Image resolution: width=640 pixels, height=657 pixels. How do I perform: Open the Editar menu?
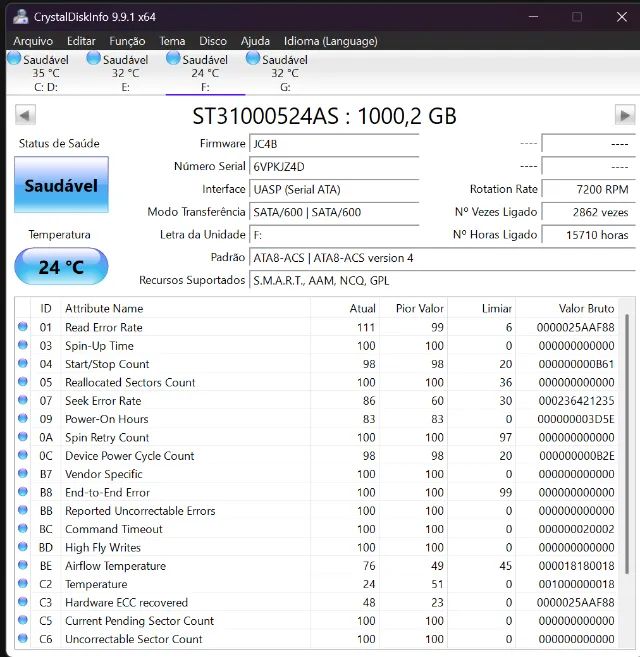[x=81, y=41]
